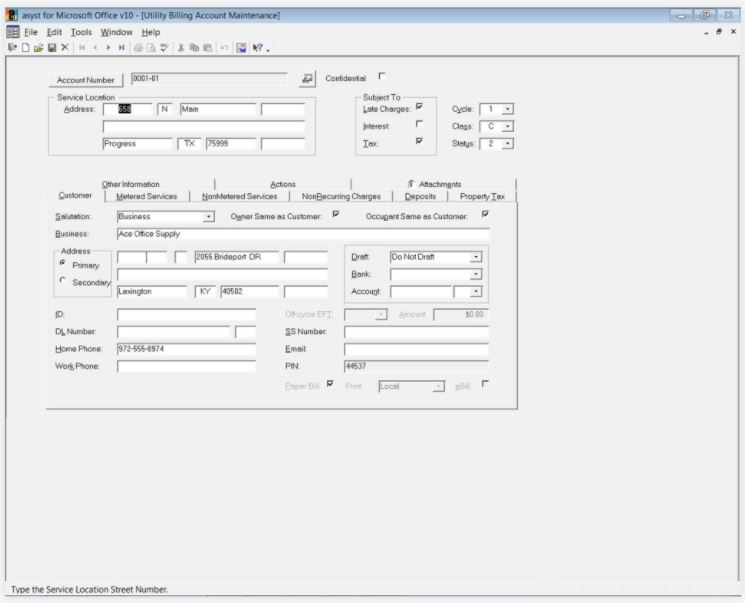Image resolution: width=745 pixels, height=603 pixels.
Task: Open the Property Tax tab
Action: click(482, 196)
